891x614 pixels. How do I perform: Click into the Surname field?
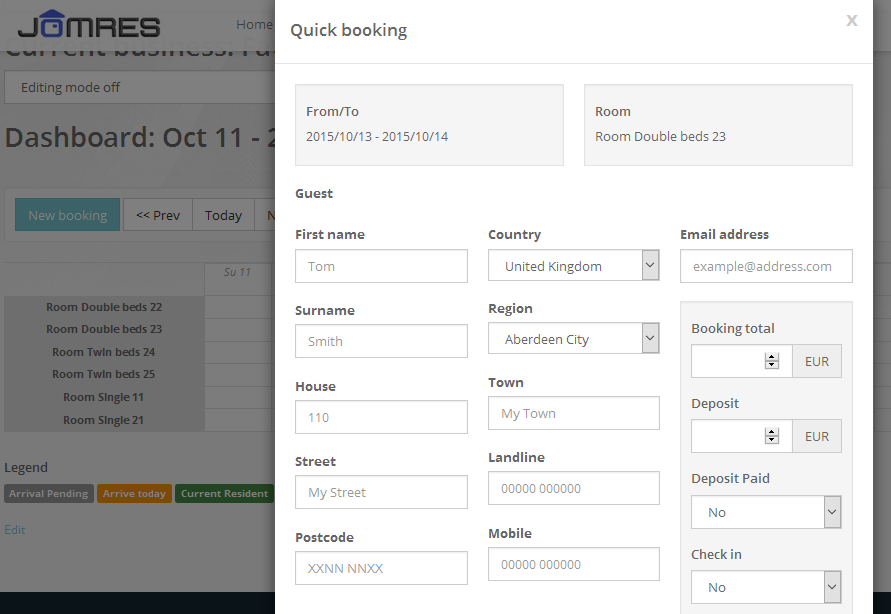click(381, 341)
